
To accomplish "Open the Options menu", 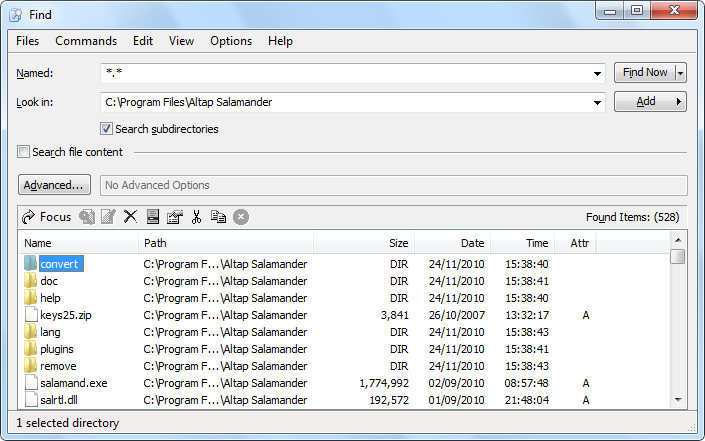I will tap(231, 41).
